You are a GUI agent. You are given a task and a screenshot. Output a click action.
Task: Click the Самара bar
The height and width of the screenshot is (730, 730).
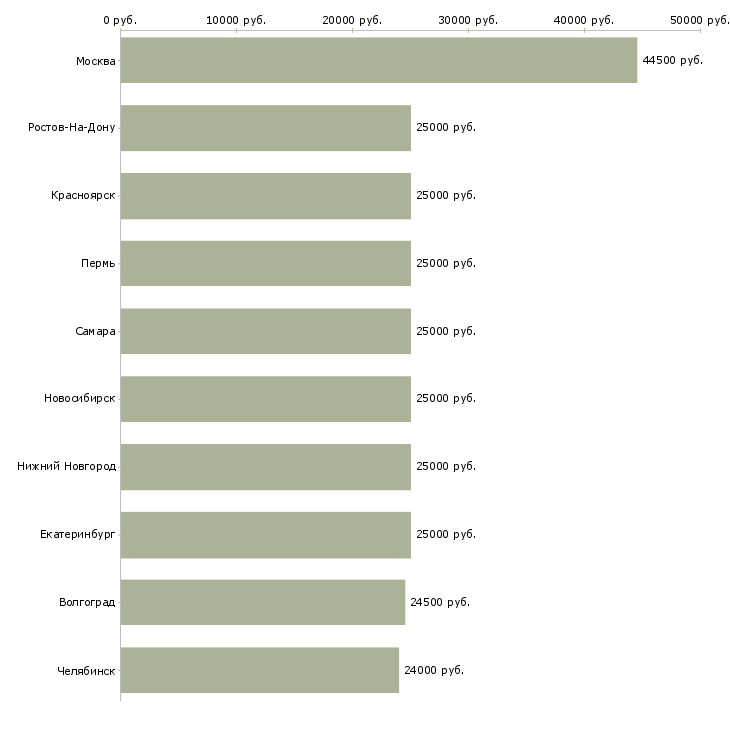[x=265, y=331]
